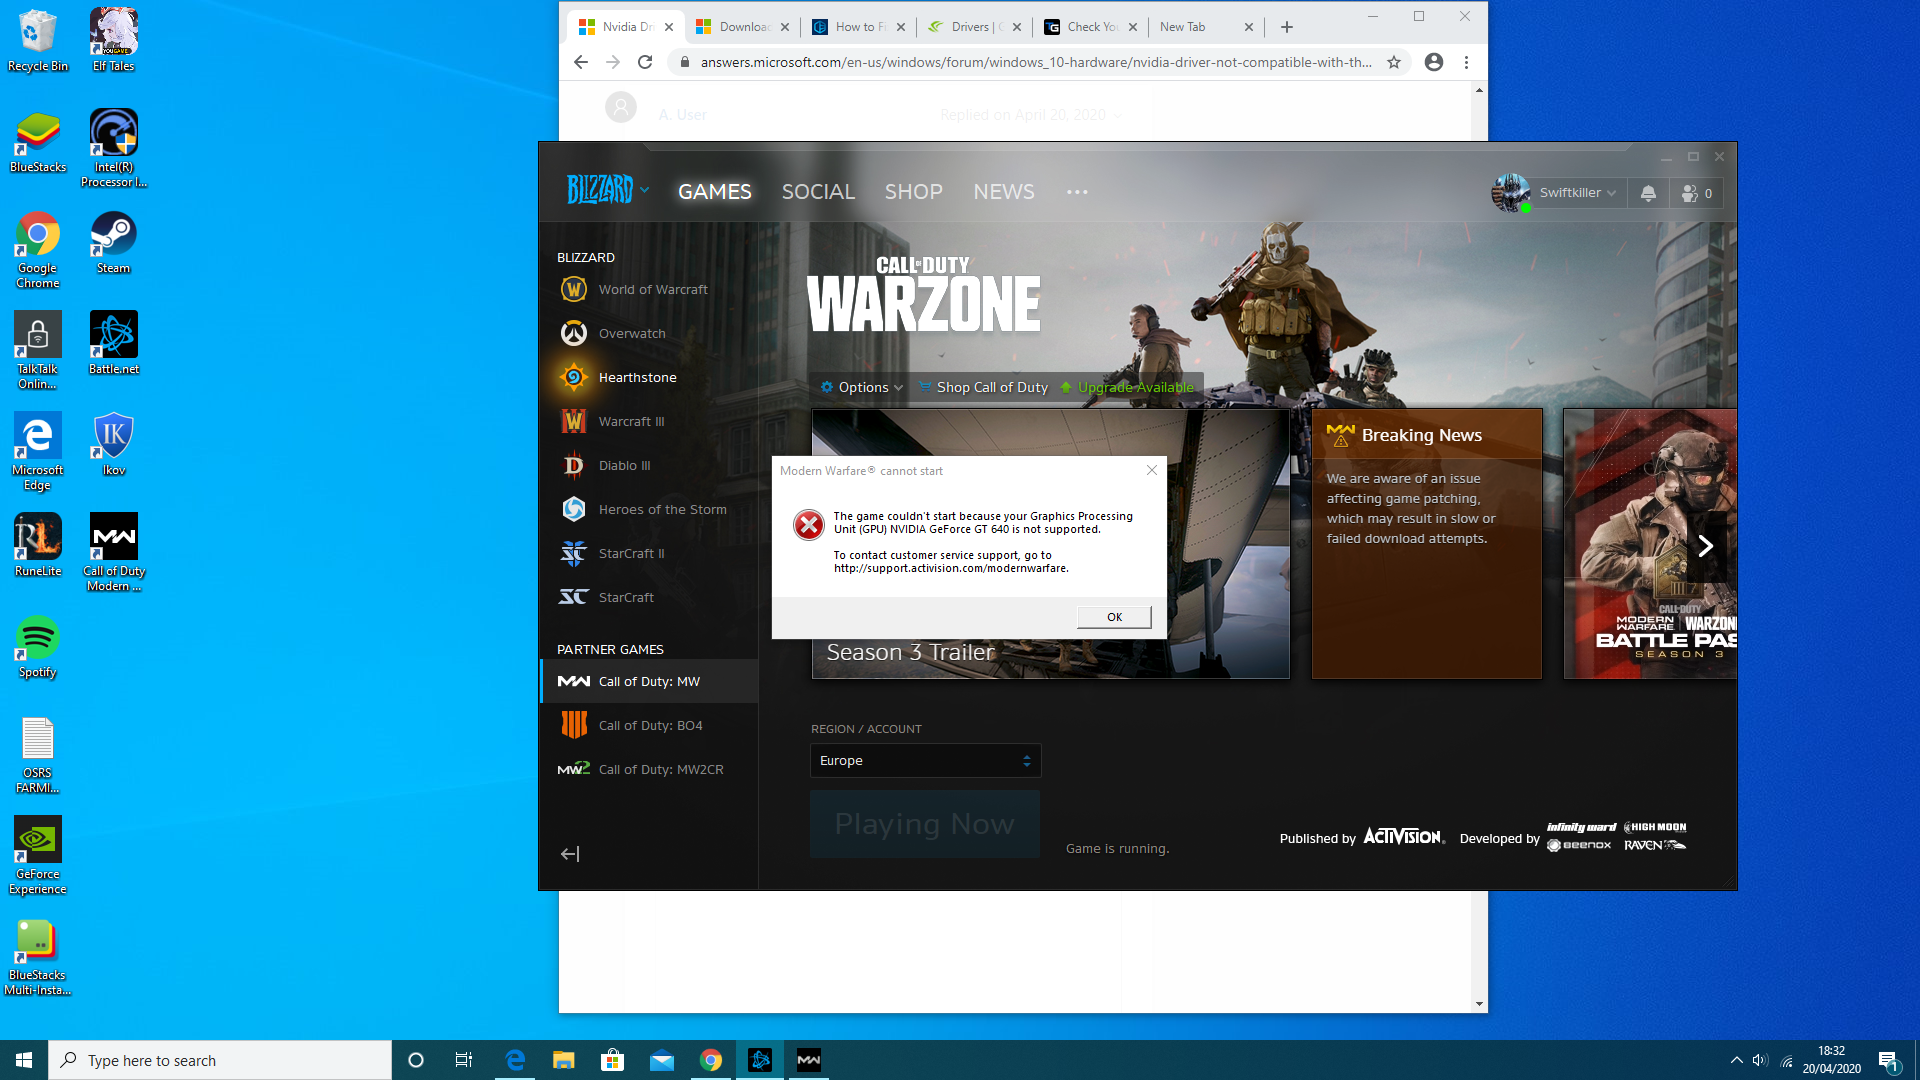
Task: Close the Nvidia Dr tab in Chrome
Action: 669,27
